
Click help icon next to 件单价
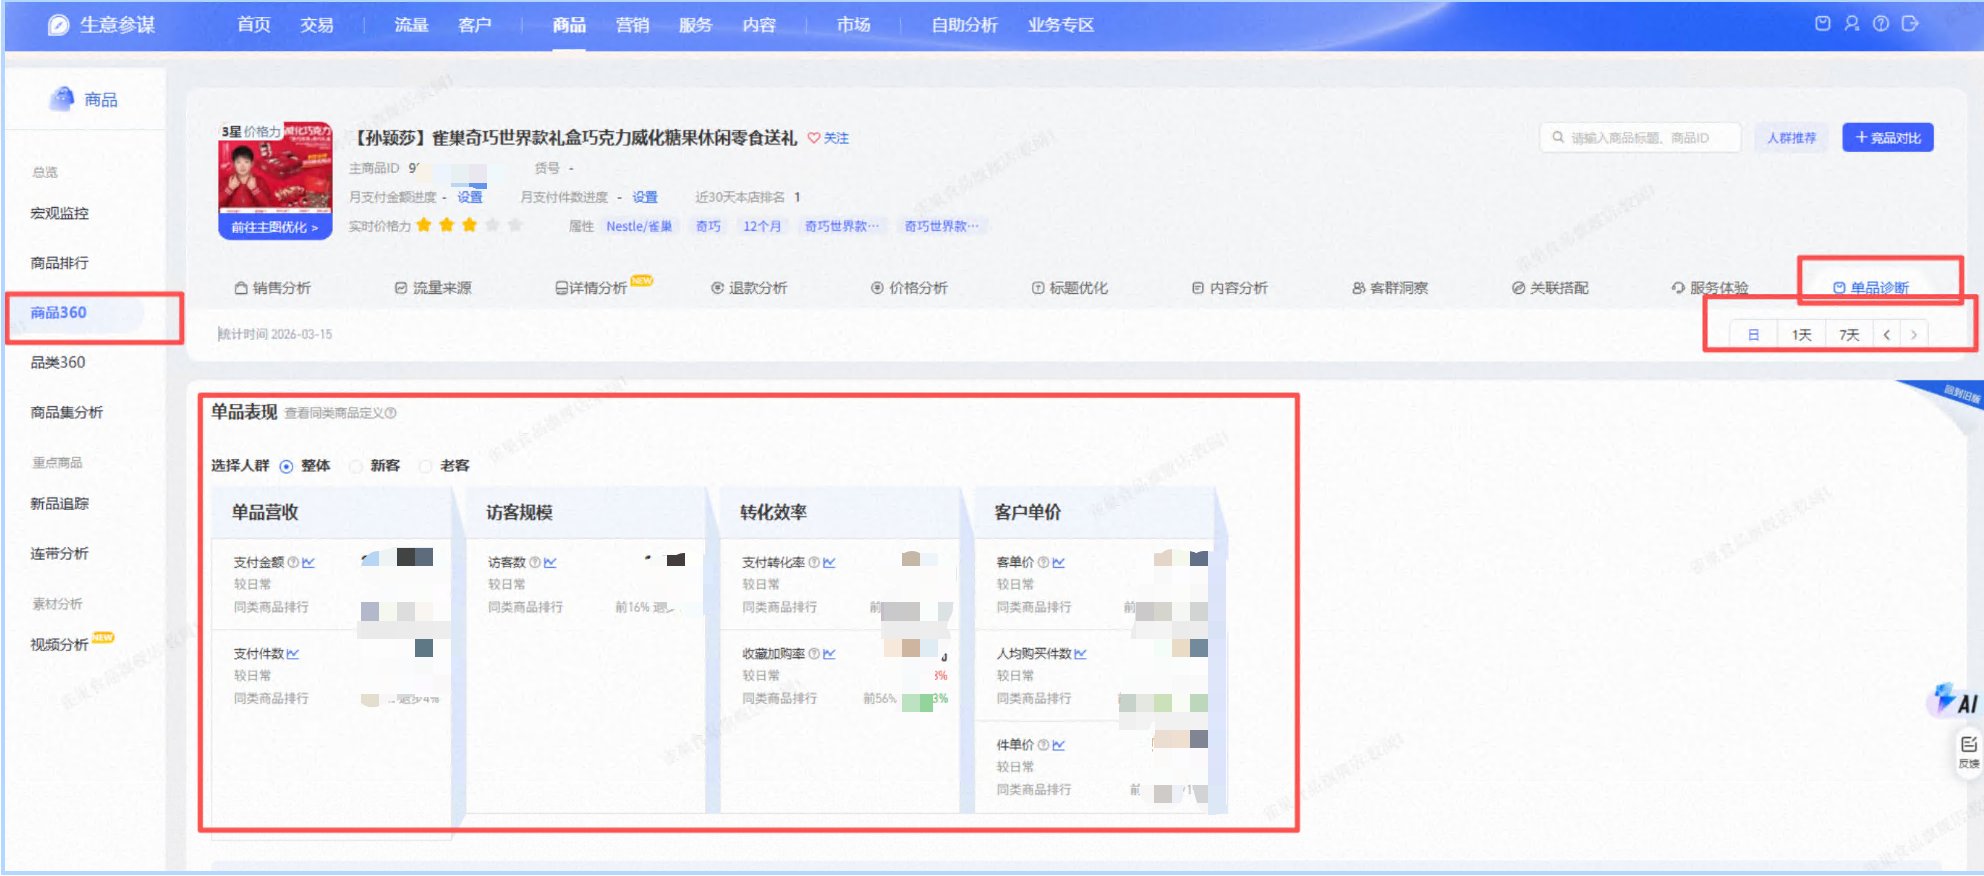pos(1044,745)
